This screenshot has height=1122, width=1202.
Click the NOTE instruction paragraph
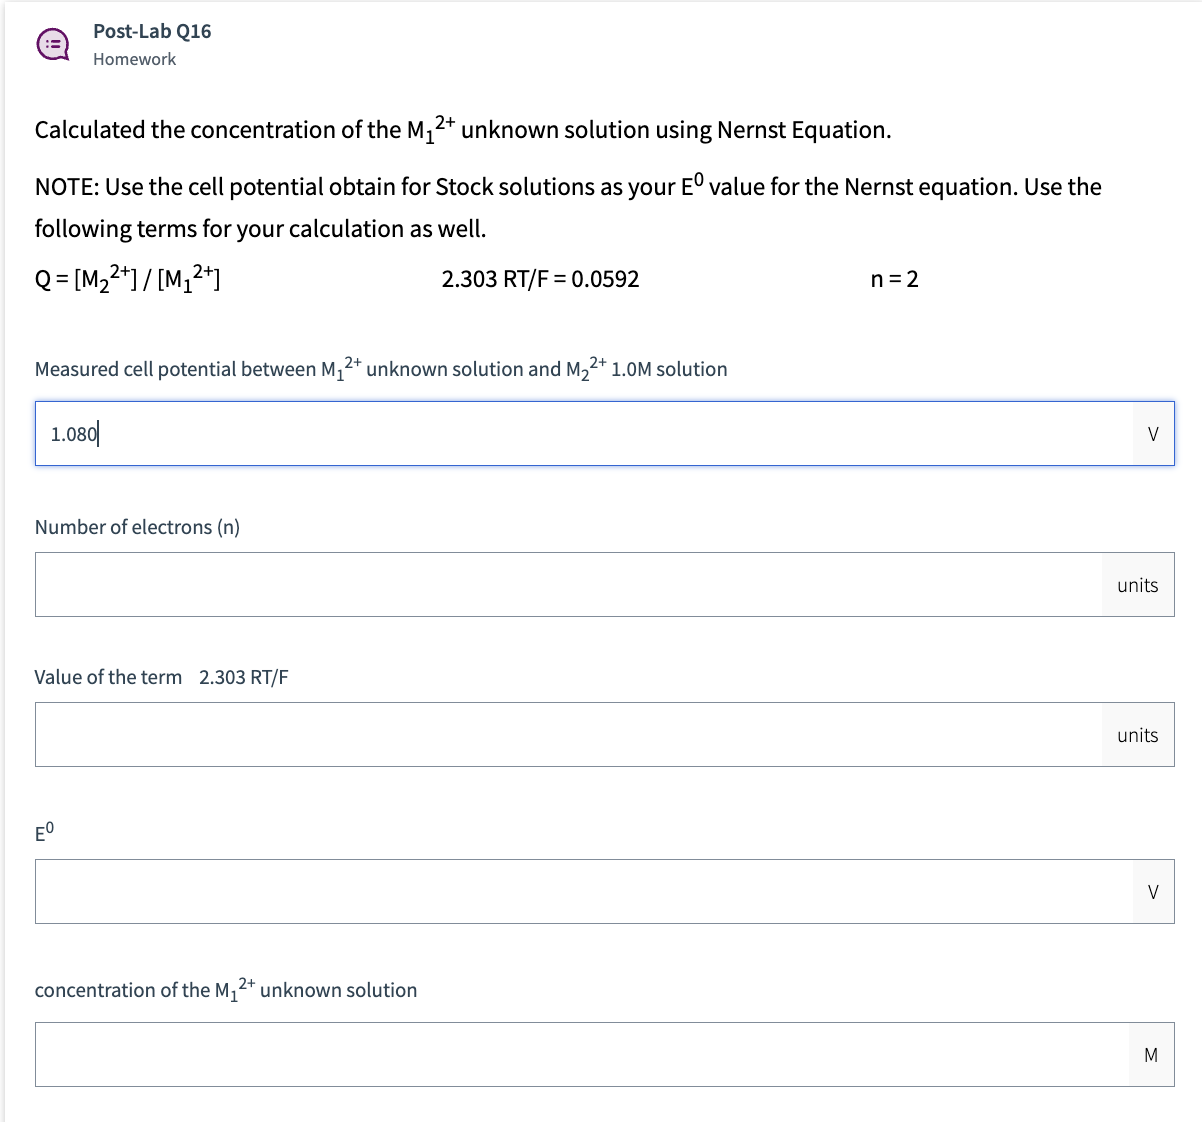pos(567,207)
